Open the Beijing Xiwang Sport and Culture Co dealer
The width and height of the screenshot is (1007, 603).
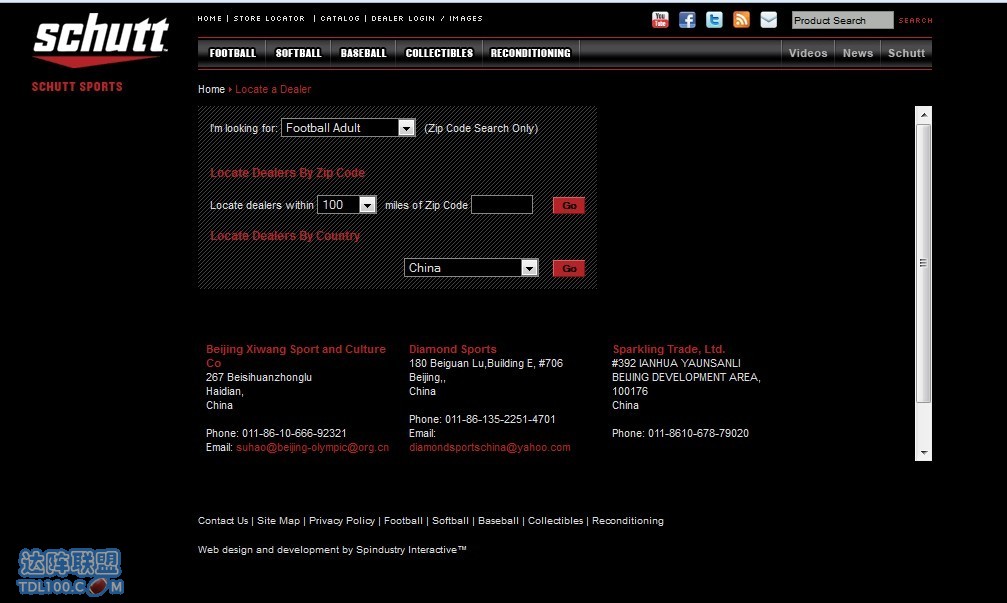coord(296,356)
